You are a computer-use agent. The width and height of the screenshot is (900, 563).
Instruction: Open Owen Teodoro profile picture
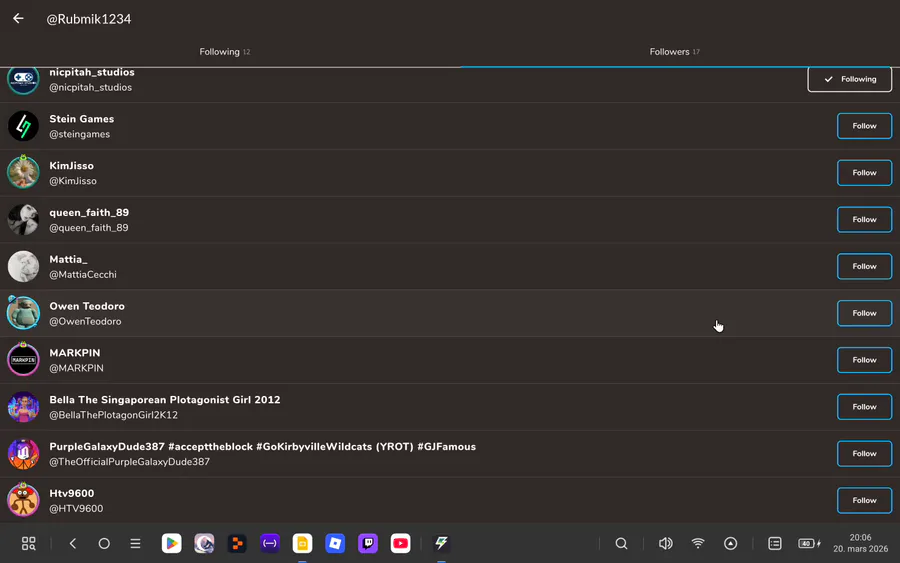[23, 313]
